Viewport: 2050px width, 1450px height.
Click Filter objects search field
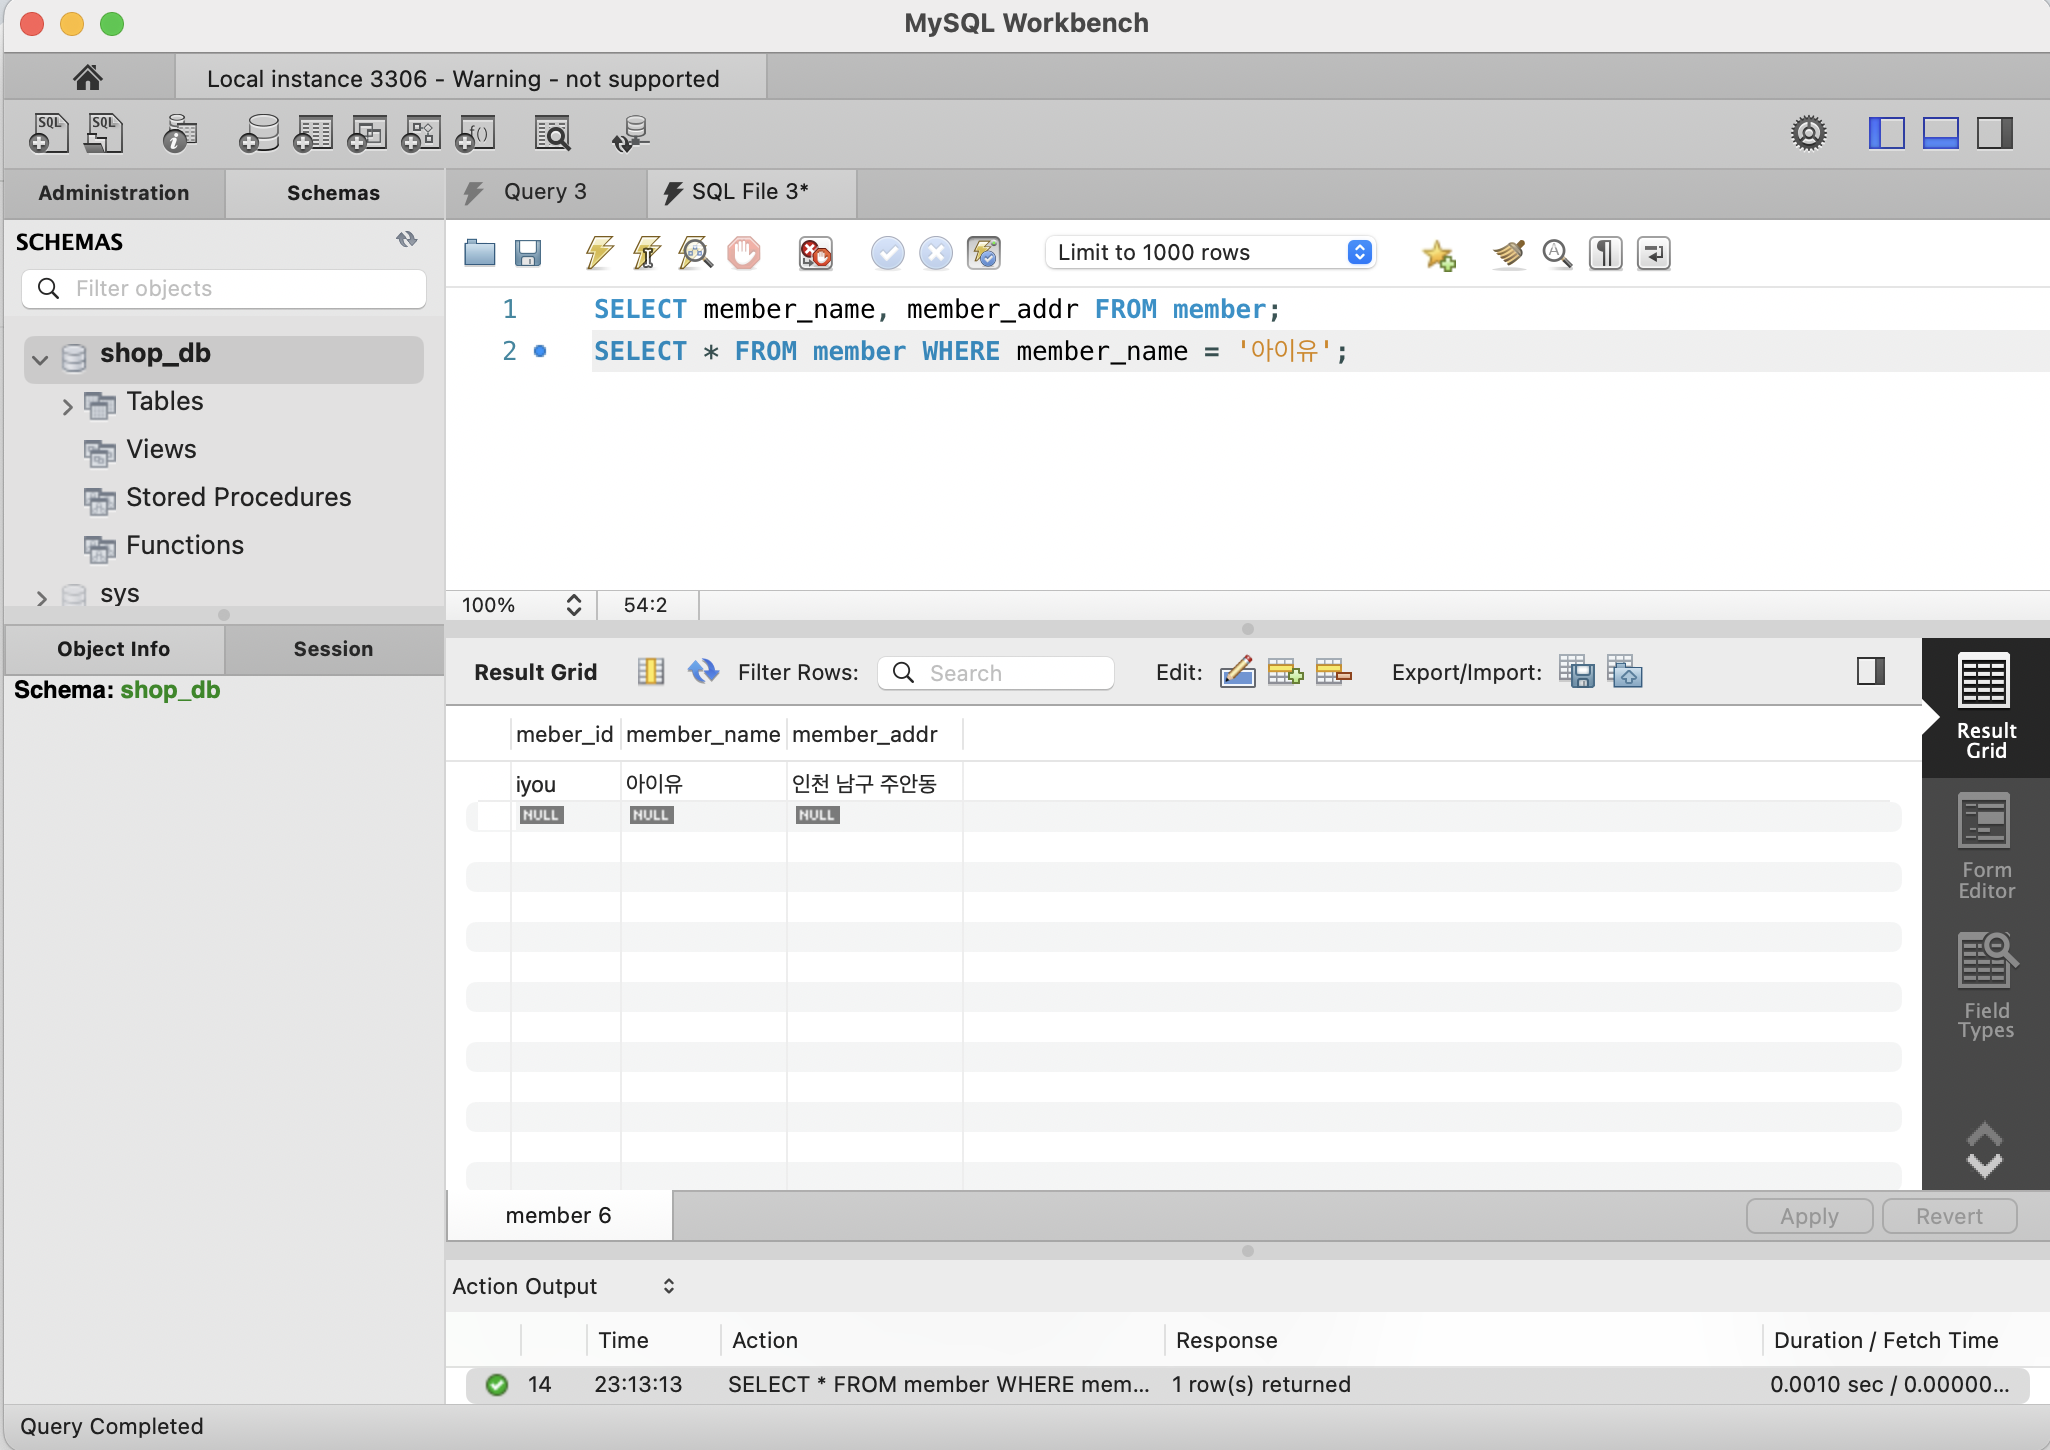pos(224,289)
